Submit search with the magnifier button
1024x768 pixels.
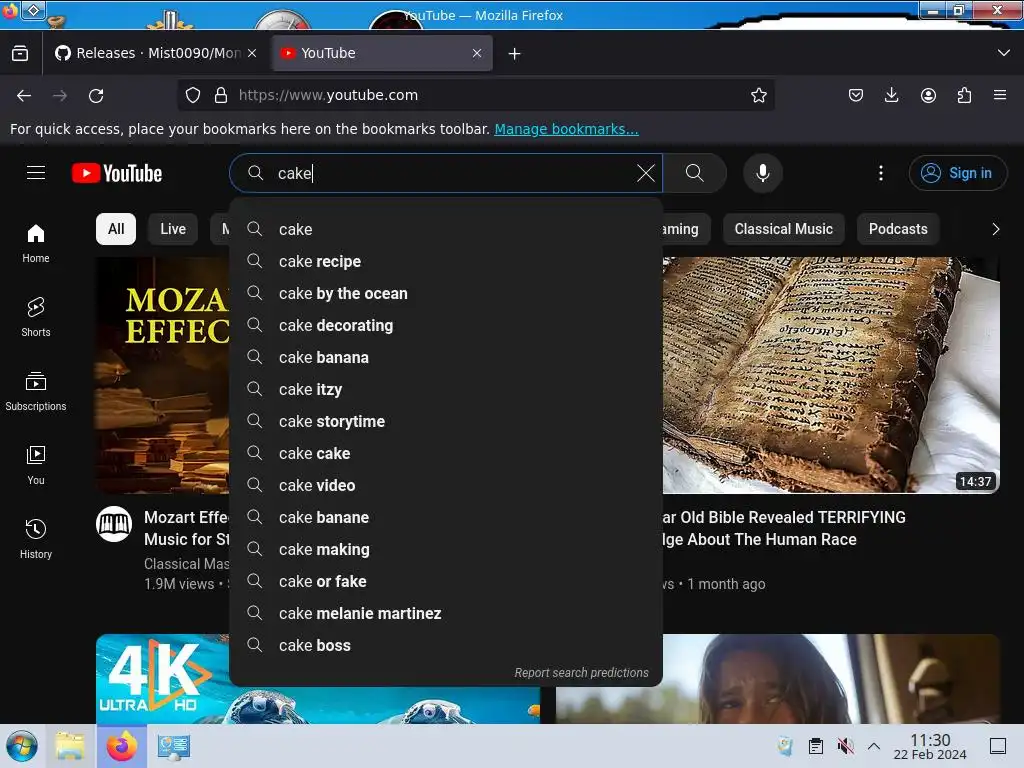tap(695, 173)
